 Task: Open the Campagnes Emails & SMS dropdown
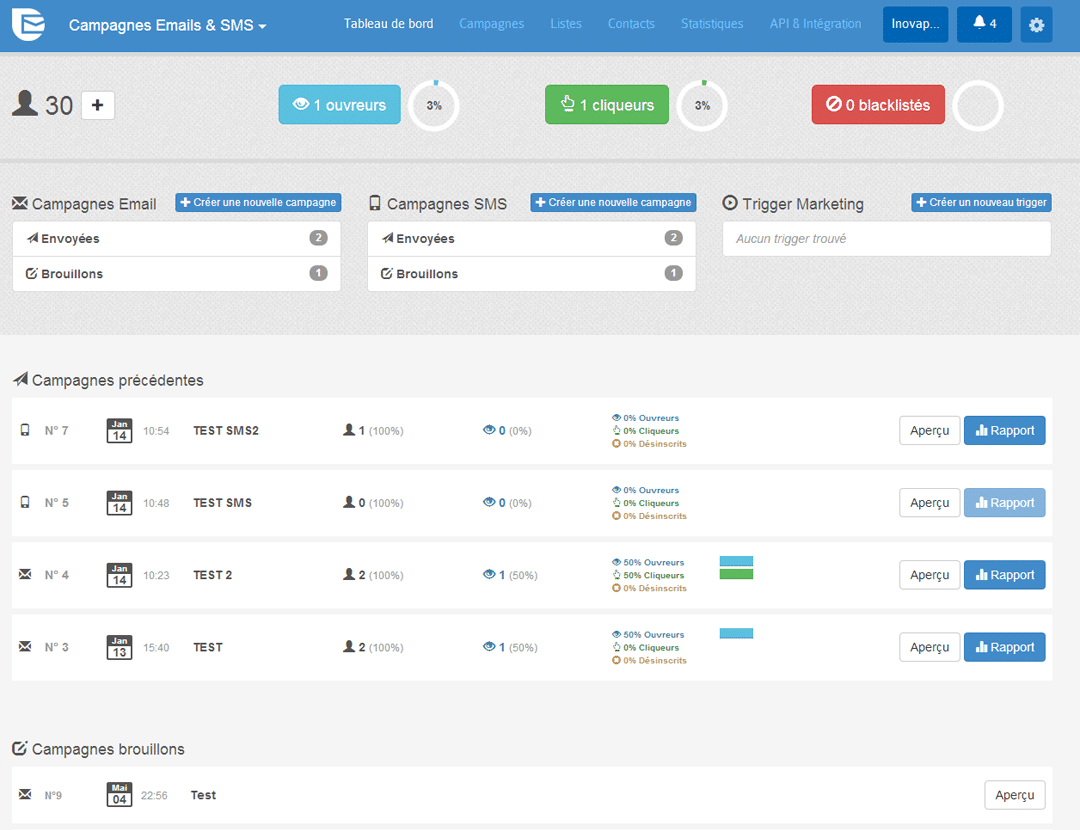coord(167,25)
